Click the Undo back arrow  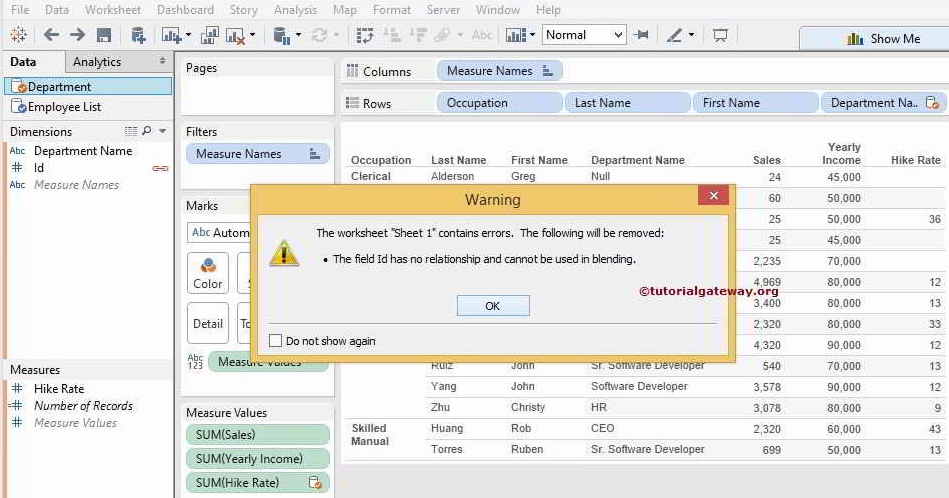point(51,35)
